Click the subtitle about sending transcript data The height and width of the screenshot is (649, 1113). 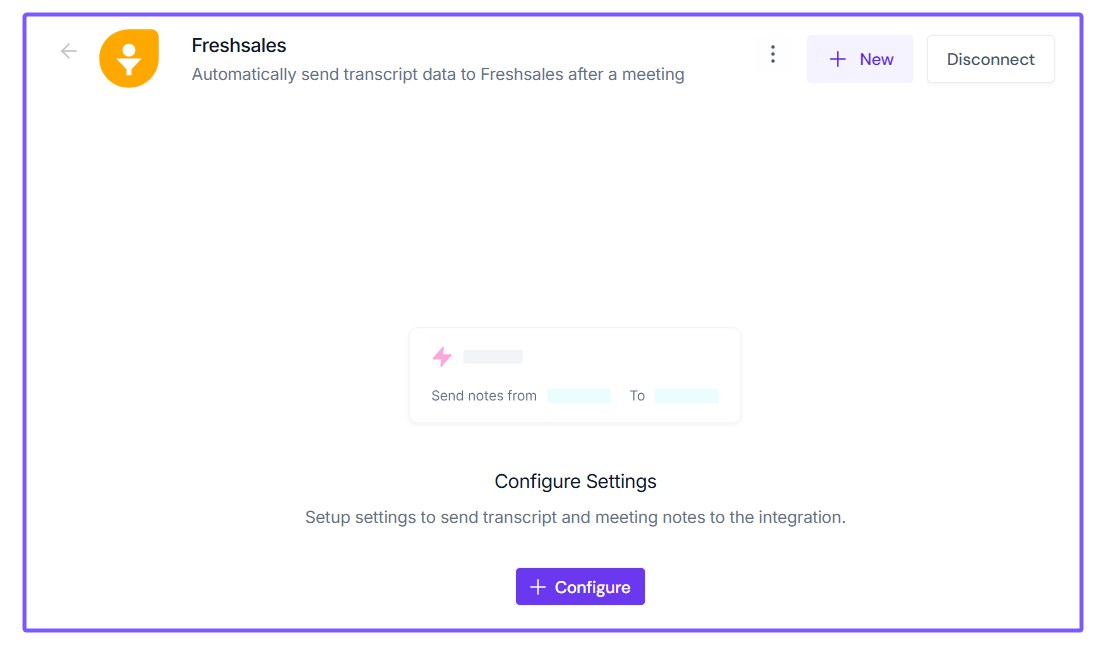coord(438,74)
